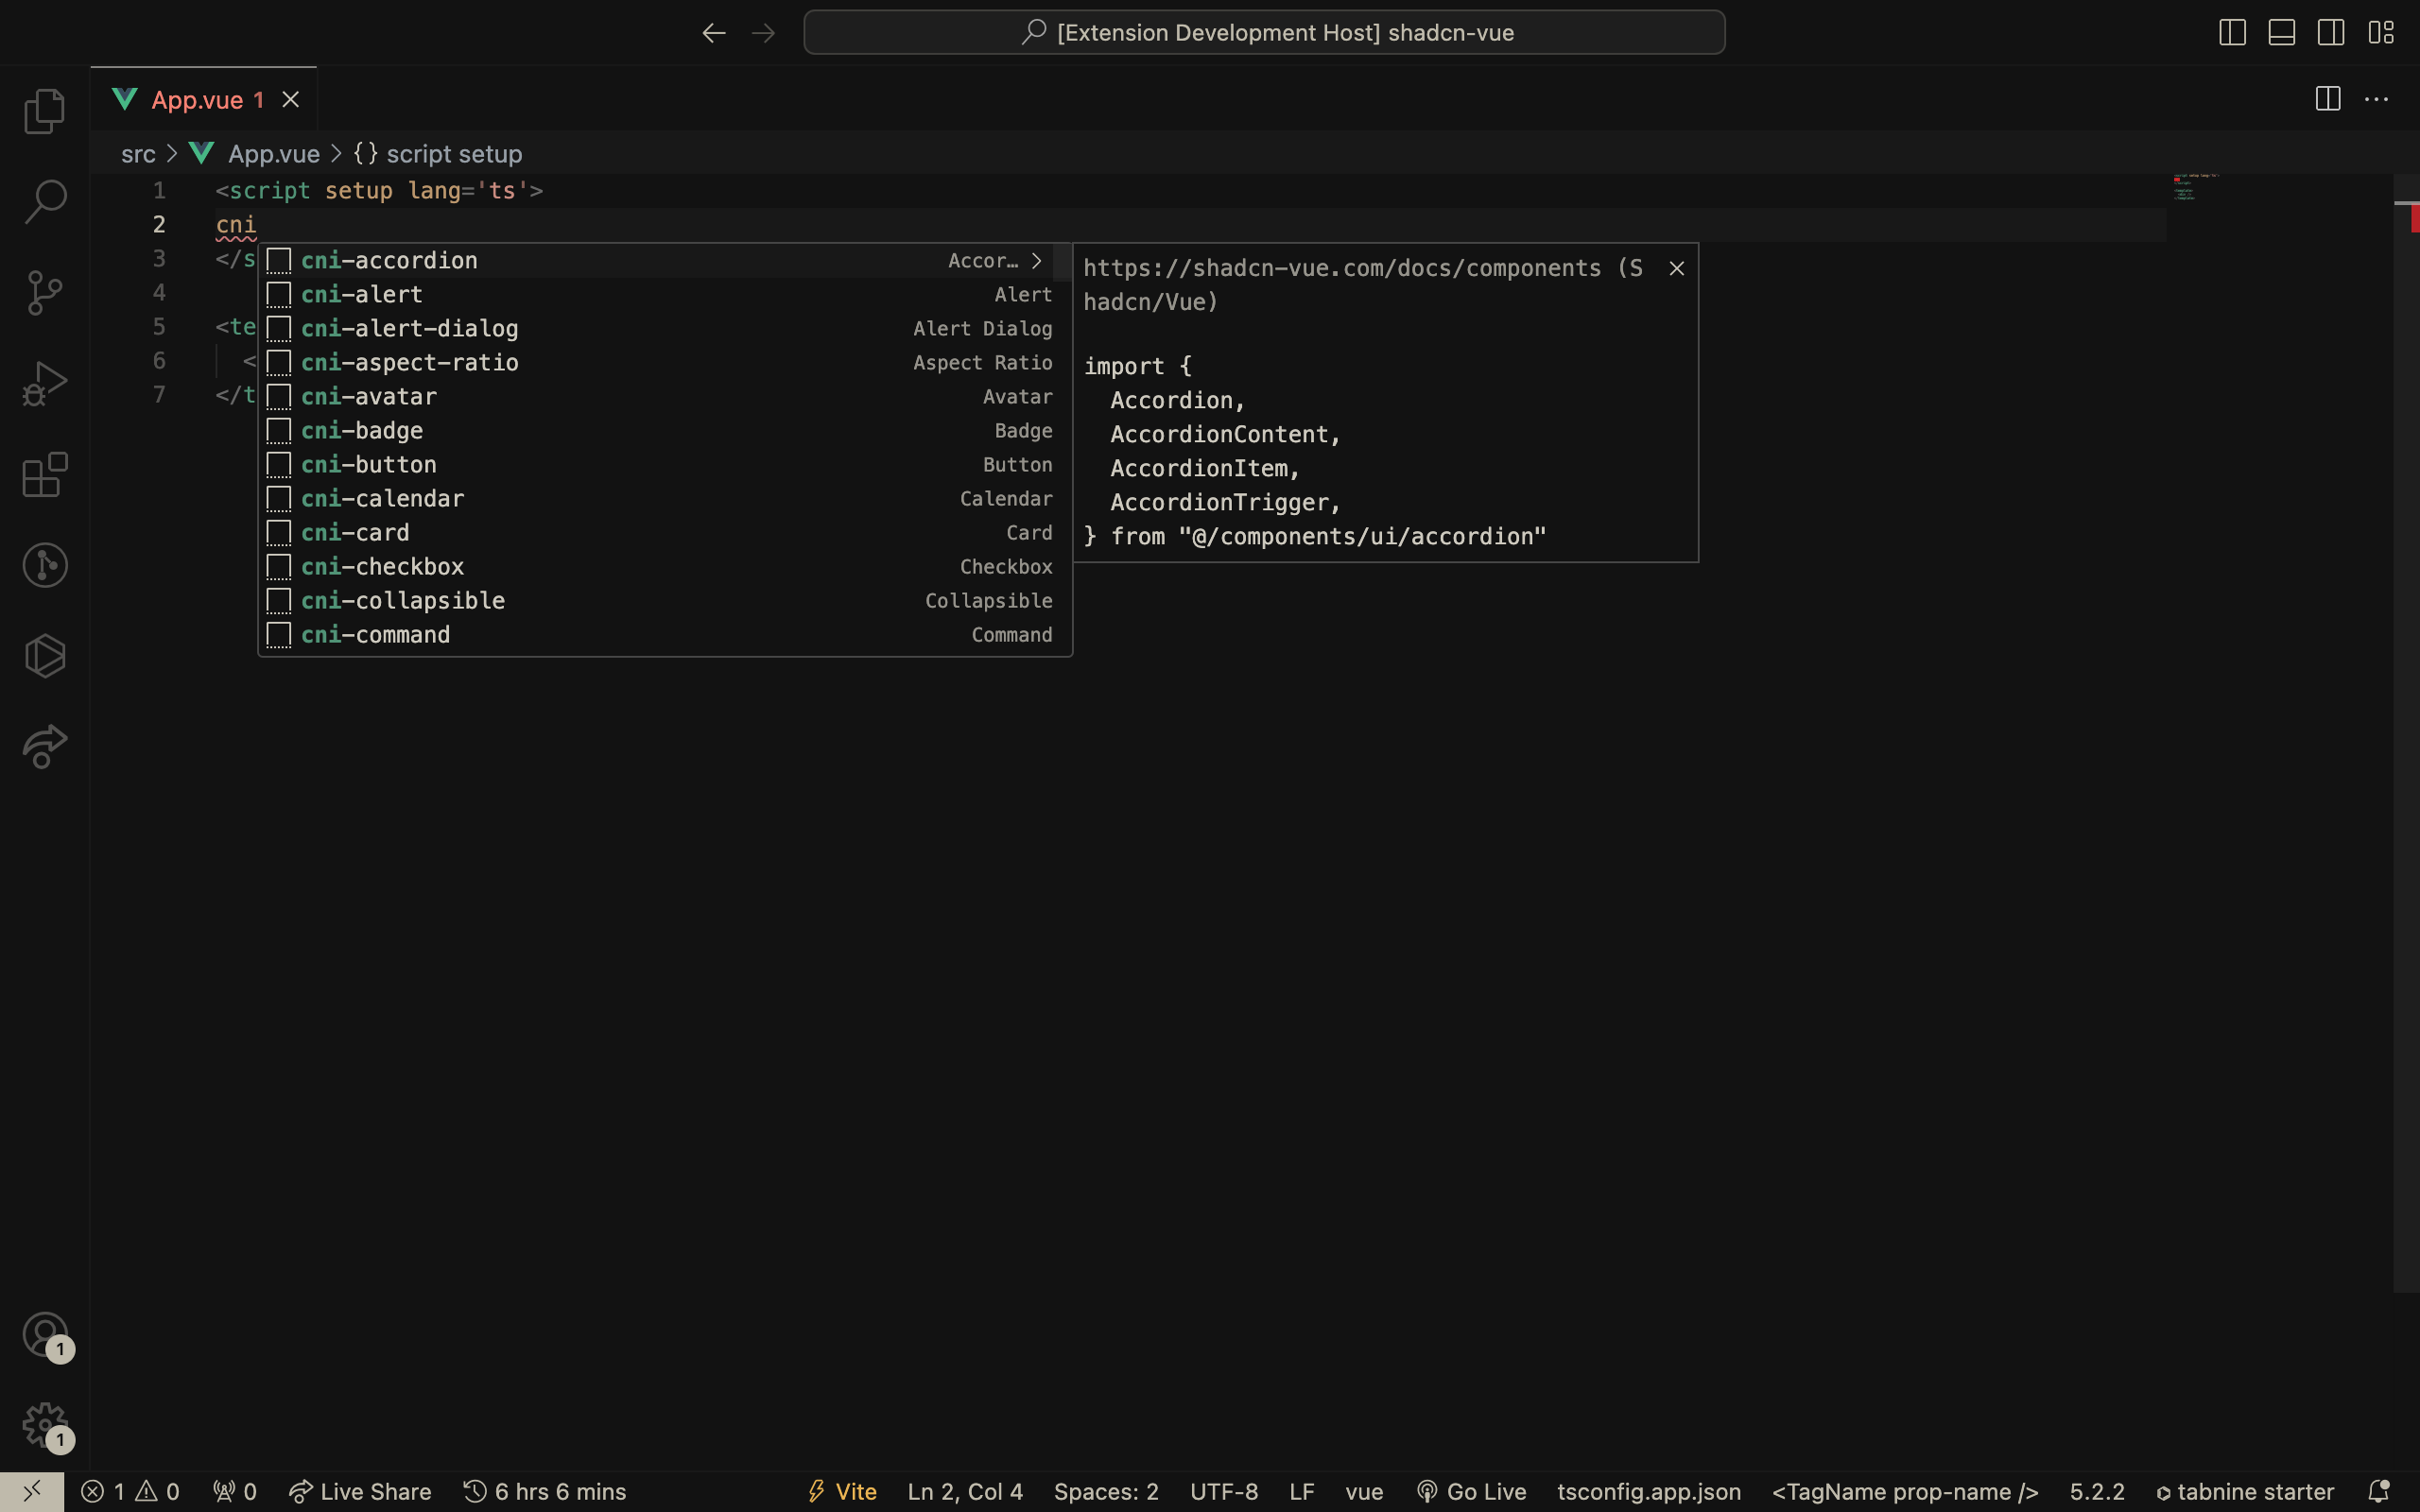Screen dimensions: 2420x1512
Task: Open the Extensions view
Action: (45, 474)
